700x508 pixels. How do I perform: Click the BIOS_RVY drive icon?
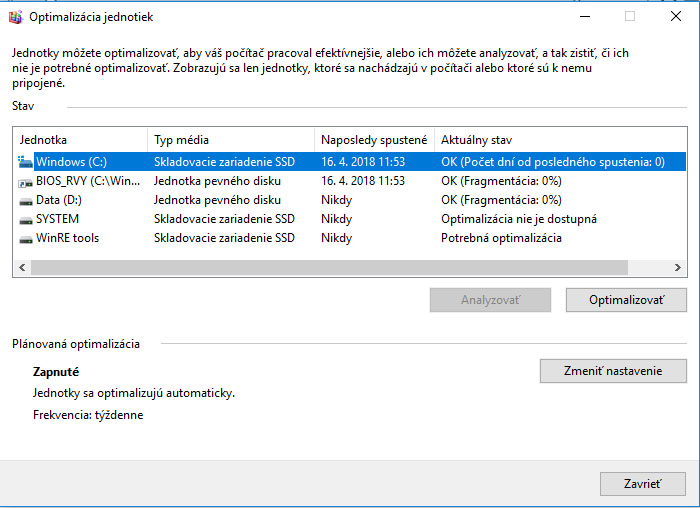25,181
